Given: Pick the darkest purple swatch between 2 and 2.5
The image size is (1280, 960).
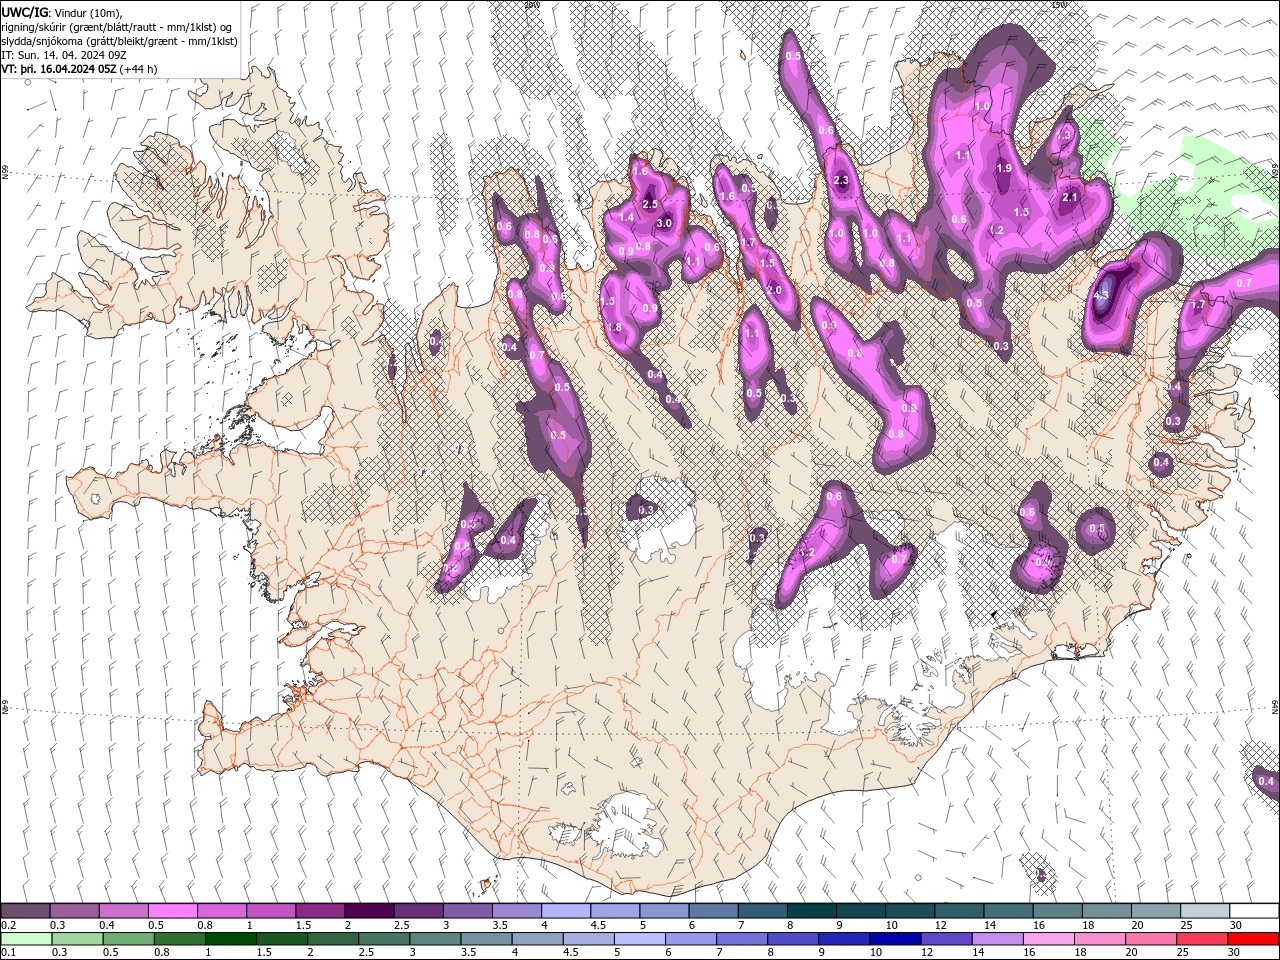Looking at the screenshot, I should click(369, 911).
